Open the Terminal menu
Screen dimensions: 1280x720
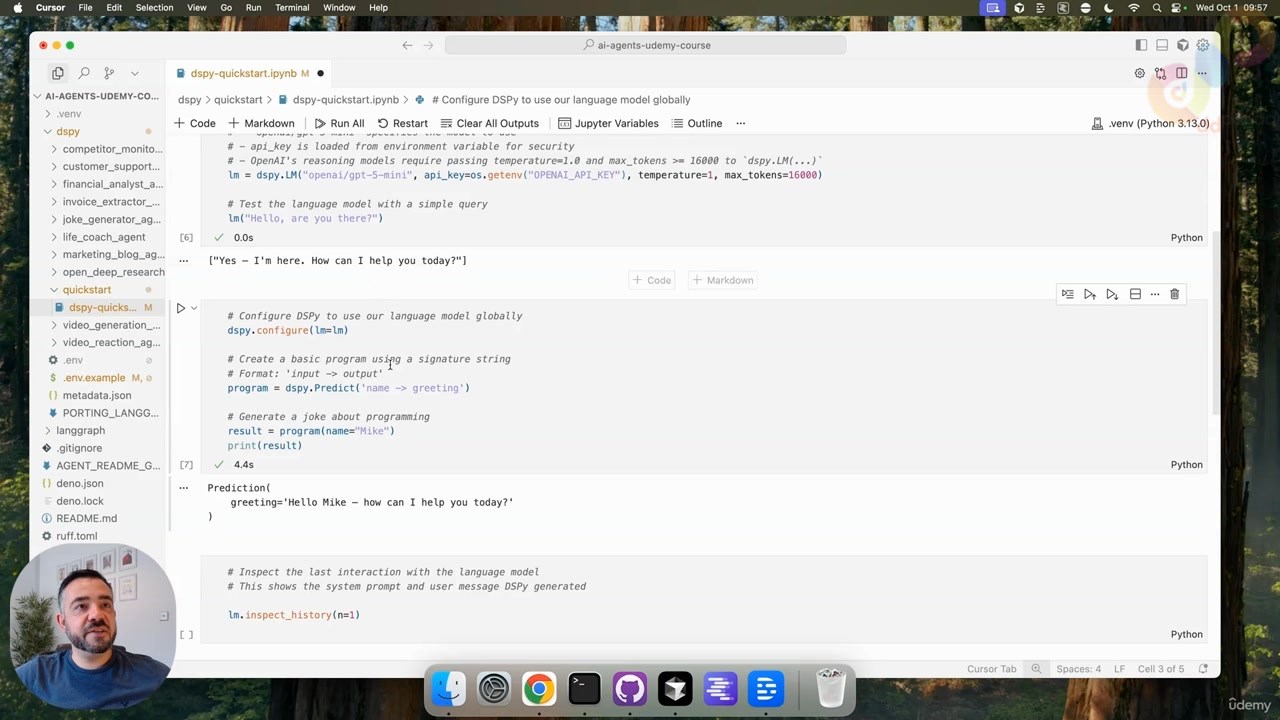click(292, 8)
